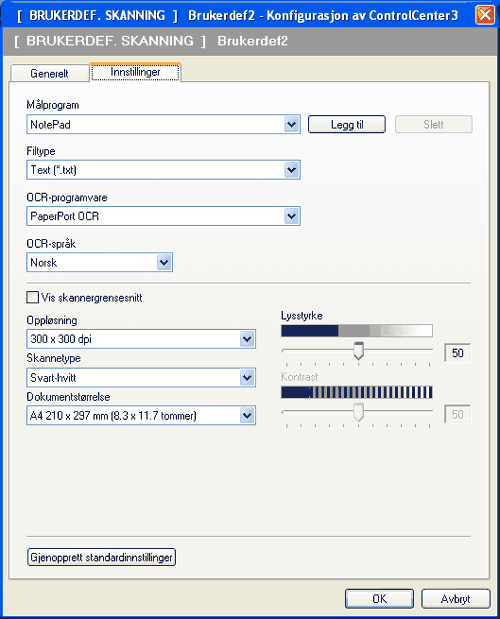The width and height of the screenshot is (500, 619).
Task: Select the Innstillinger tab
Action: coord(135,72)
